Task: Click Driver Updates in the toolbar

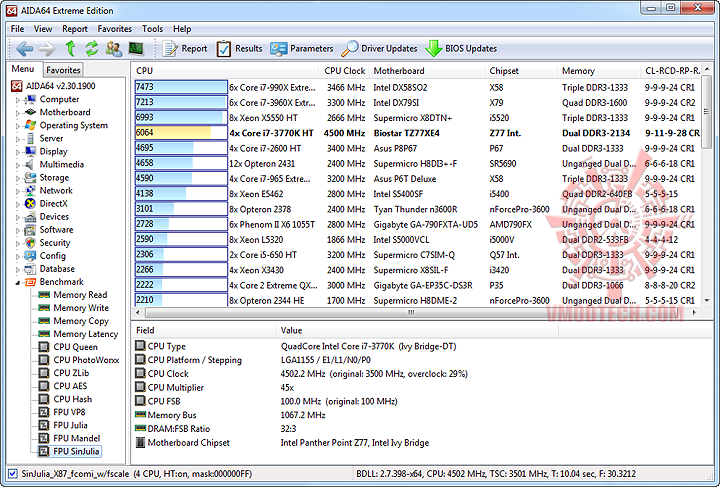Action: [x=379, y=49]
